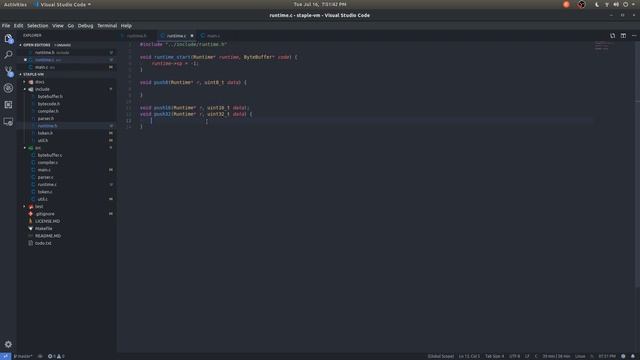
Task: Open the Terminal menu
Action: pyautogui.click(x=107, y=26)
